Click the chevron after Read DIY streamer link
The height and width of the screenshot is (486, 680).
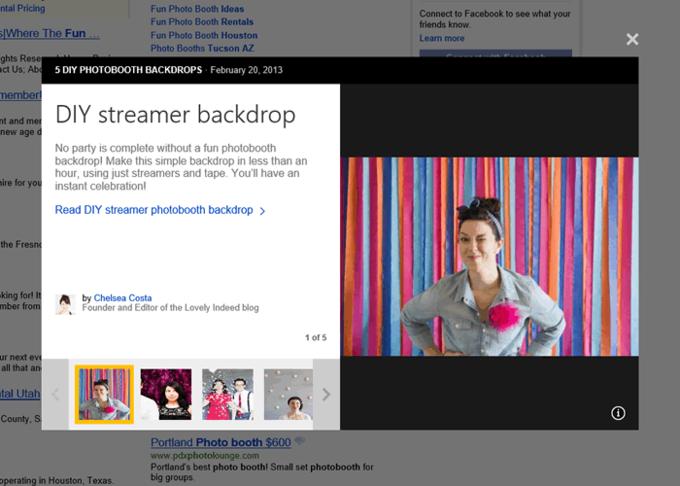pyautogui.click(x=263, y=211)
